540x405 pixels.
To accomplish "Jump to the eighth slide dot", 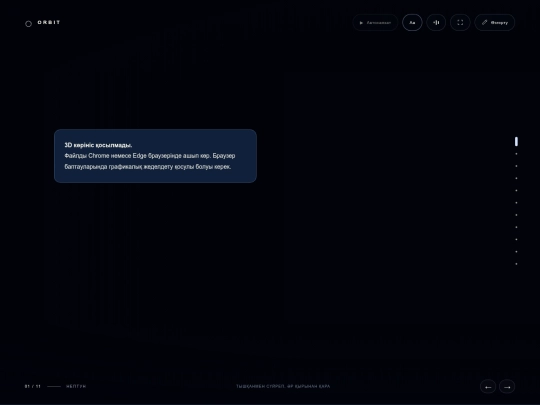I will coord(516,227).
